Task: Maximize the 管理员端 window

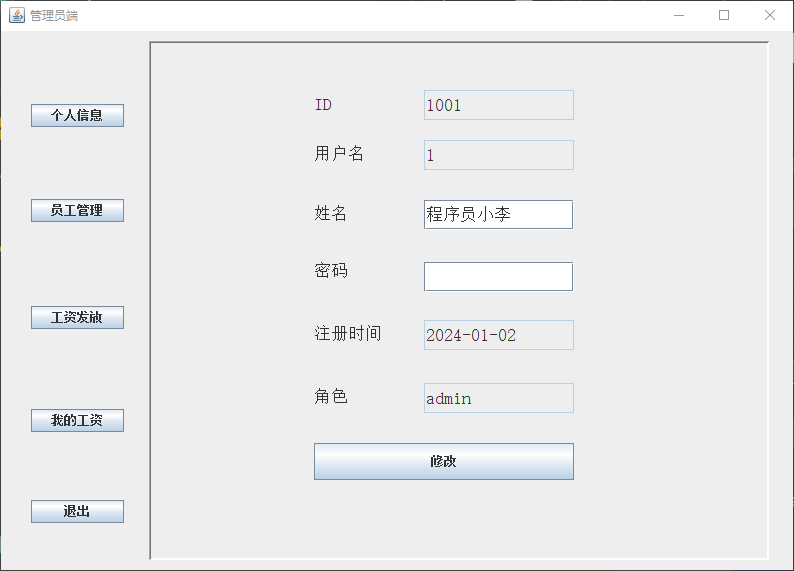Action: pyautogui.click(x=724, y=15)
